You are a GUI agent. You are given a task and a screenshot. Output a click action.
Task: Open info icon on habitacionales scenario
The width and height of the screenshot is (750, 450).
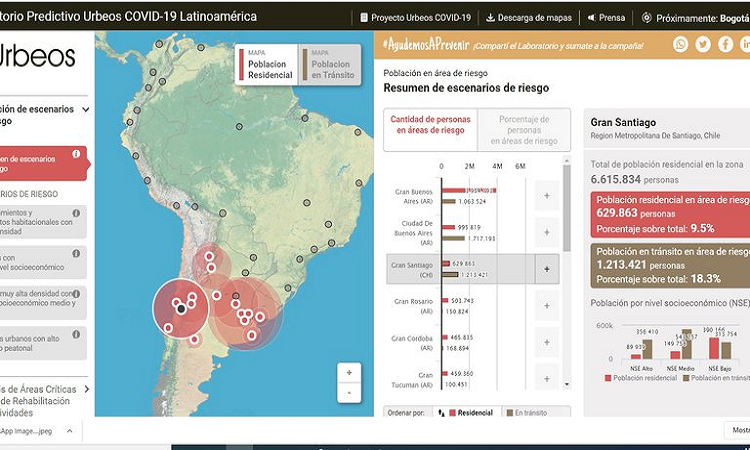pyautogui.click(x=76, y=213)
